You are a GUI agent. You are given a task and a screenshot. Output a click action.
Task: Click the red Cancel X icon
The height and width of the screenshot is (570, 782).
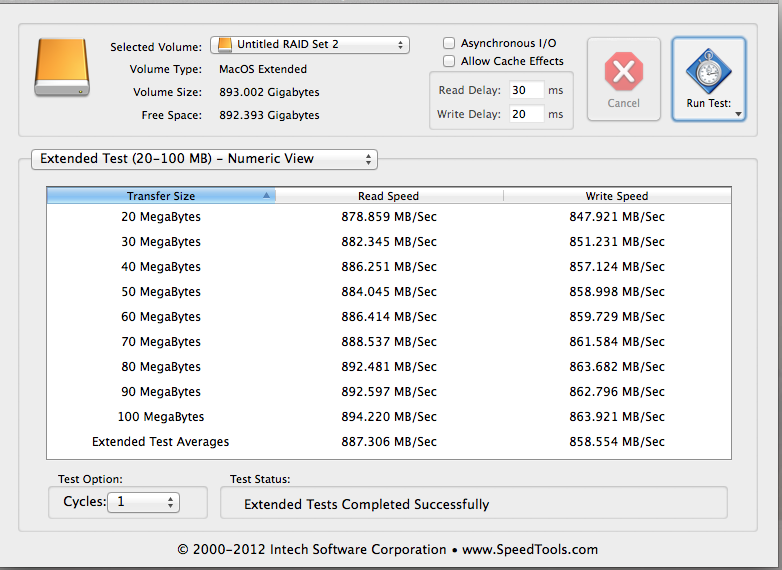click(623, 72)
